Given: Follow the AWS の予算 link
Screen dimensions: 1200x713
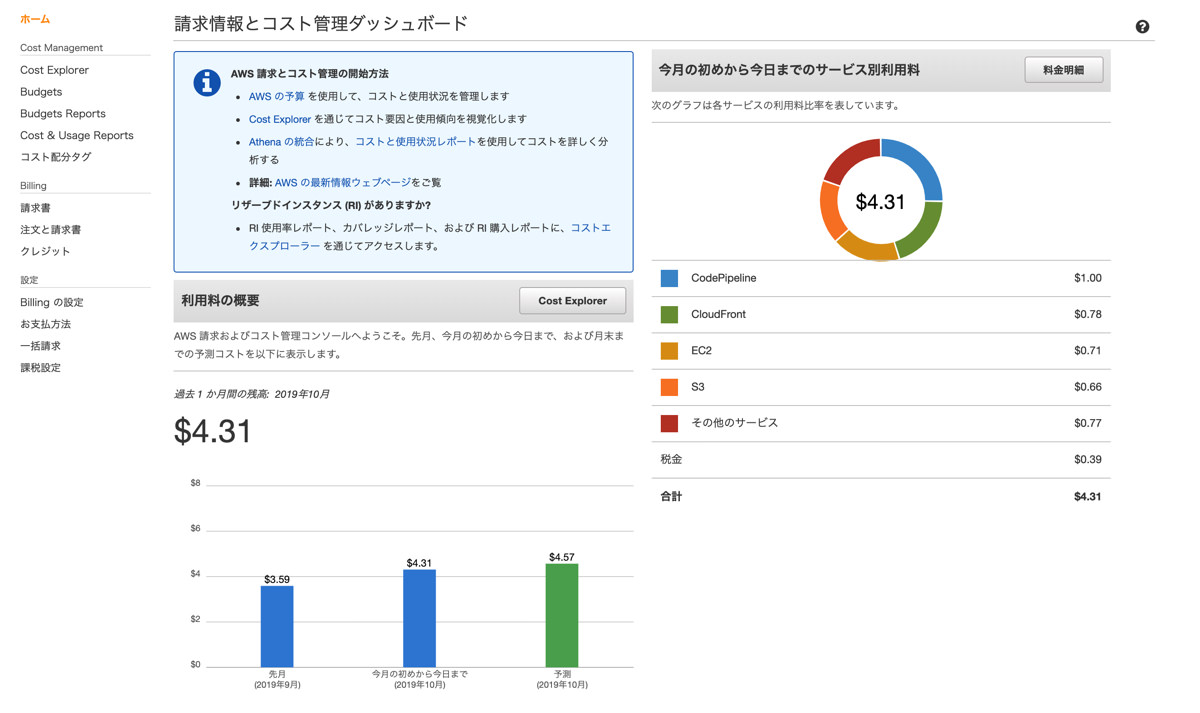Looking at the screenshot, I should [276, 96].
